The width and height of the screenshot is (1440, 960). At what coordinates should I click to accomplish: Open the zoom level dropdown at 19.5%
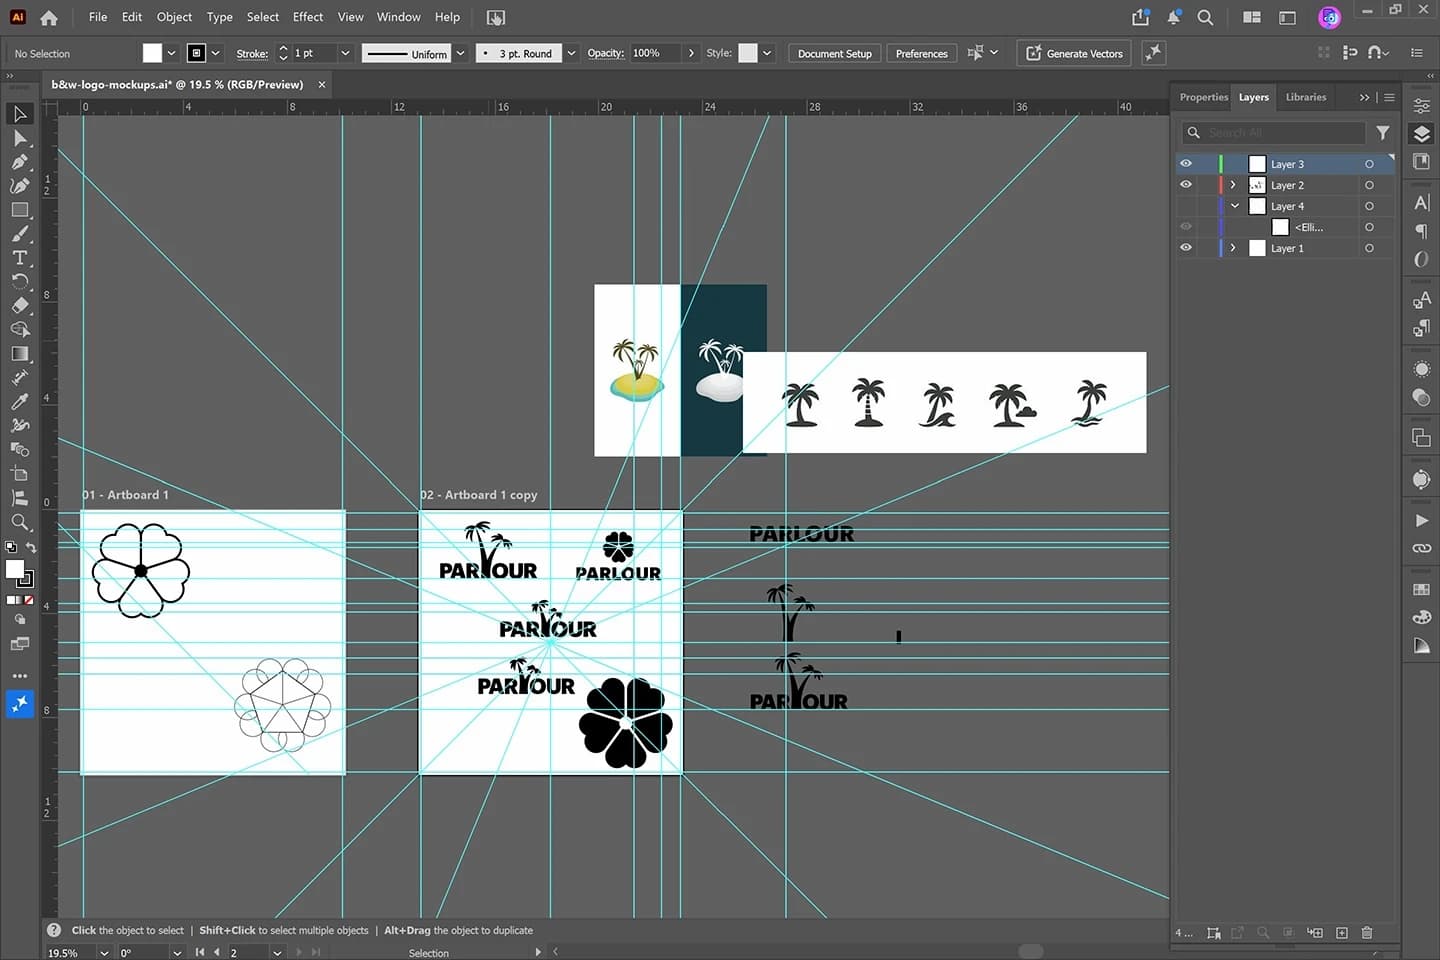103,953
